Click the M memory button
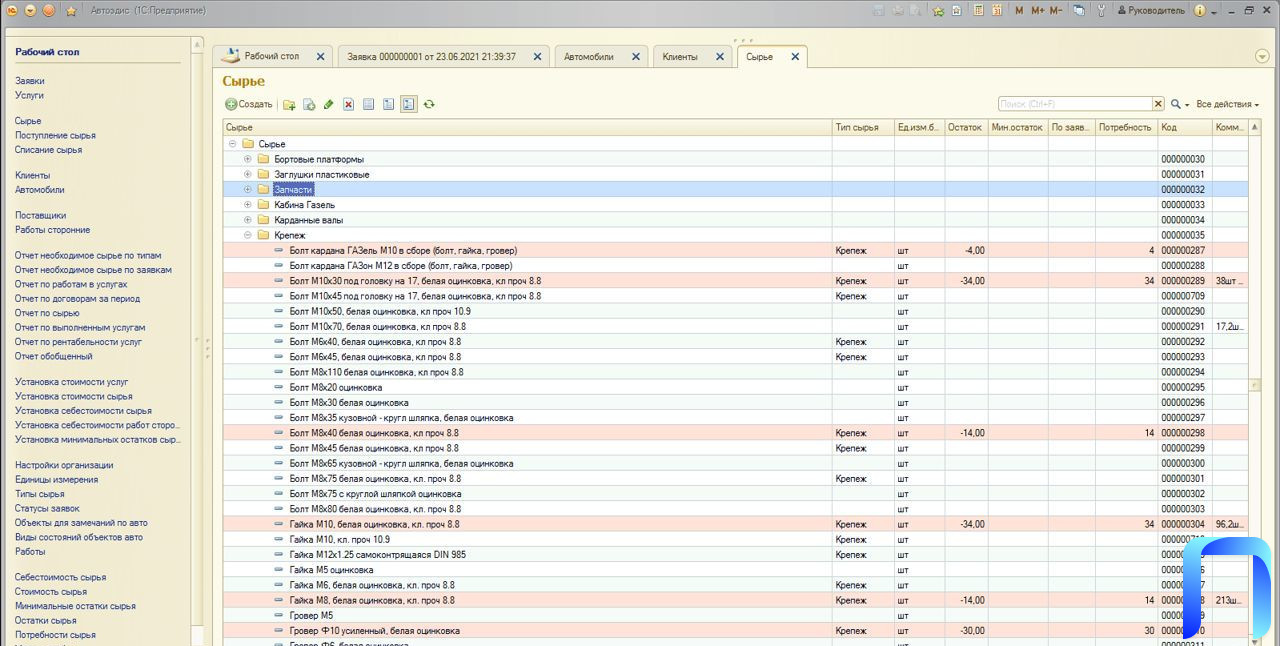 [x=1019, y=10]
